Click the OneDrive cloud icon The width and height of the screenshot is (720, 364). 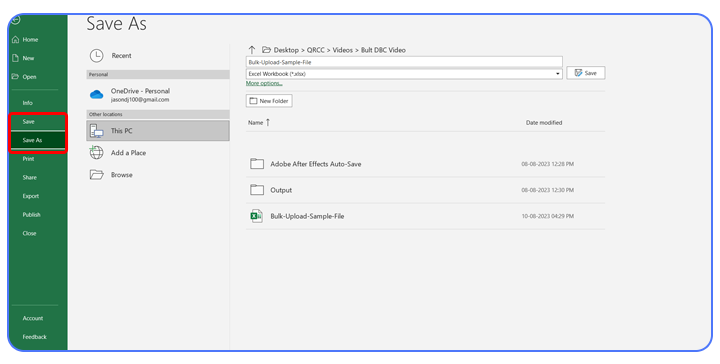click(x=96, y=95)
